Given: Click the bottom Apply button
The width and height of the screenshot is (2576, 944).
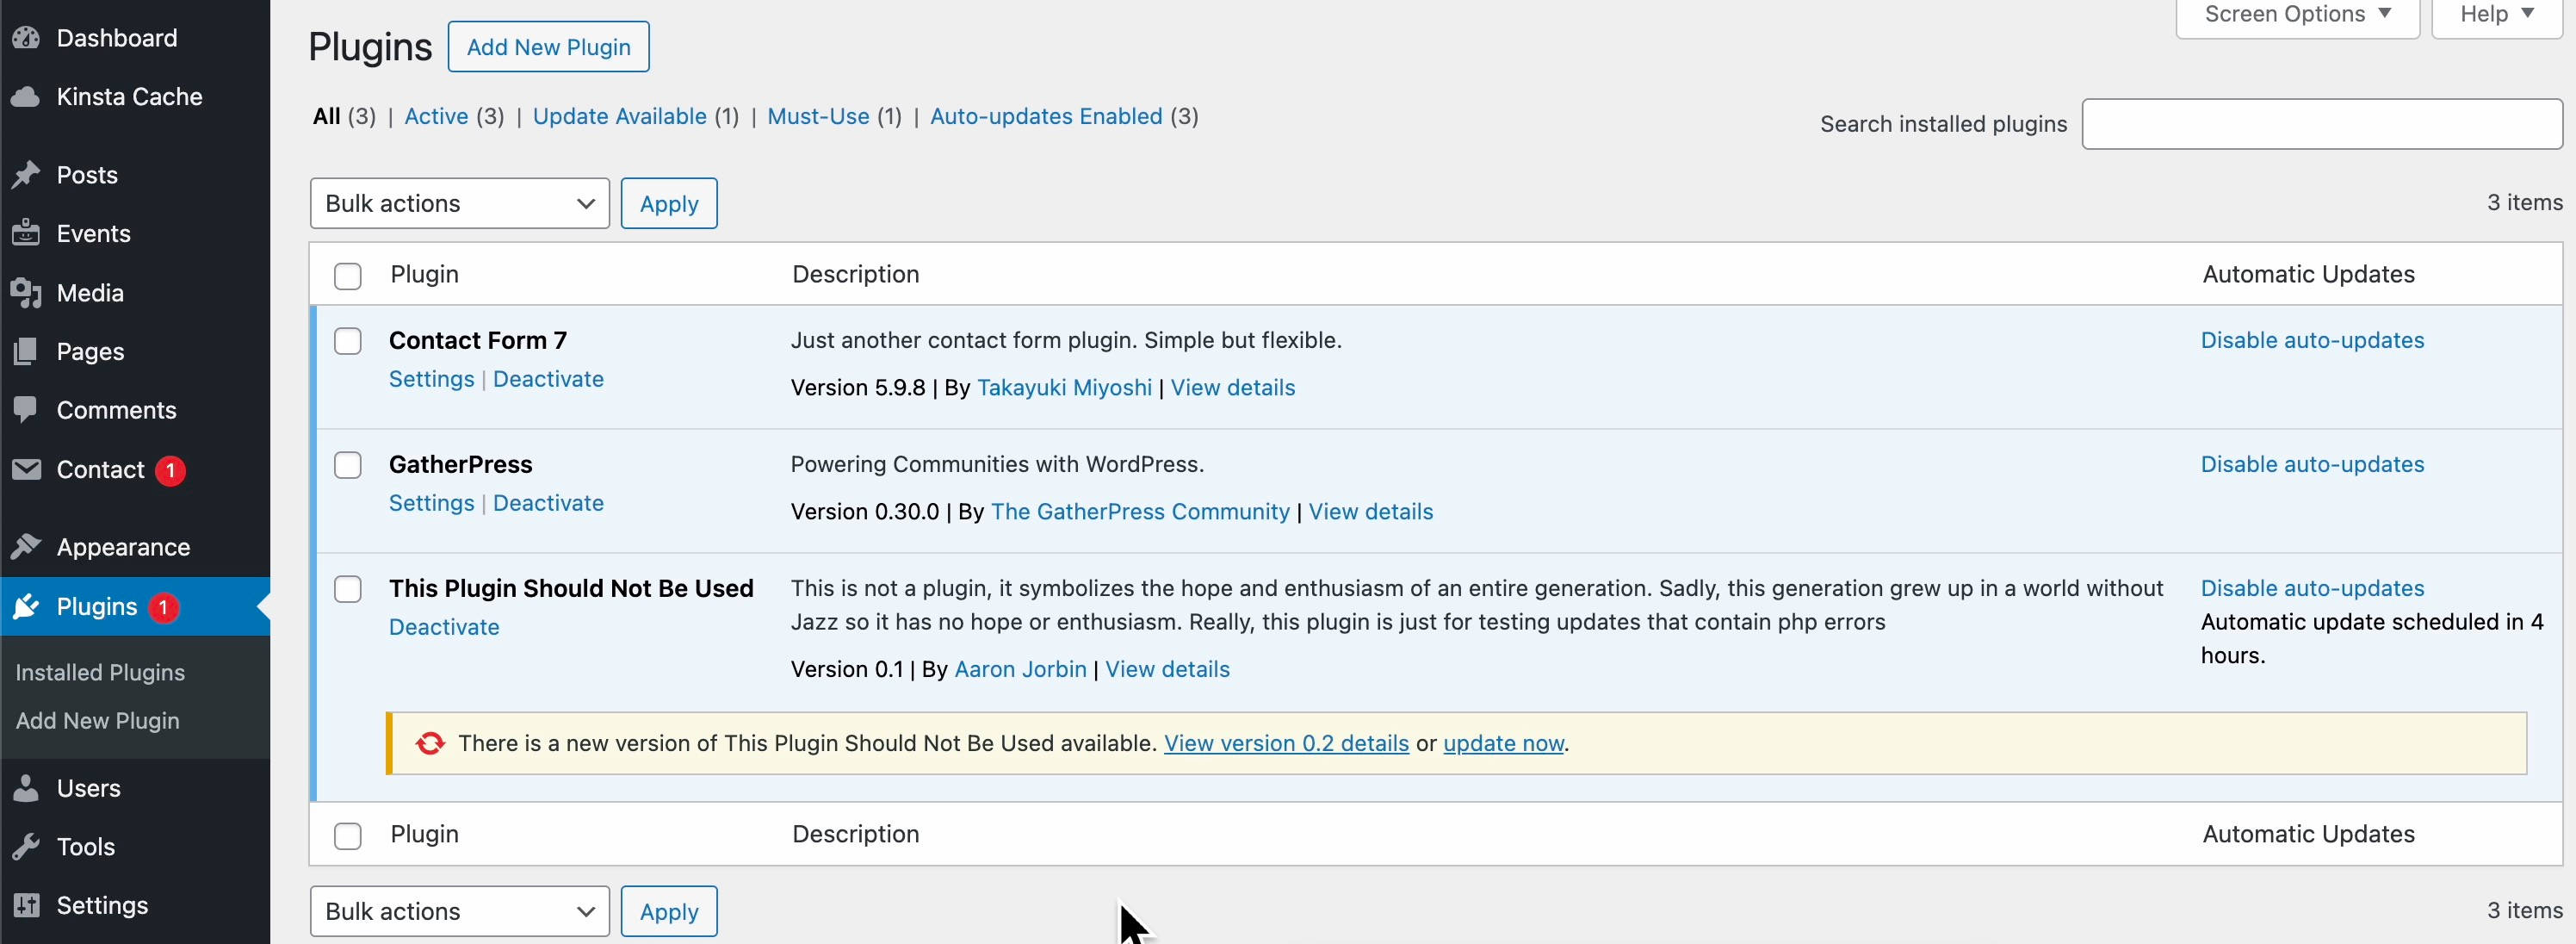Looking at the screenshot, I should coord(669,911).
